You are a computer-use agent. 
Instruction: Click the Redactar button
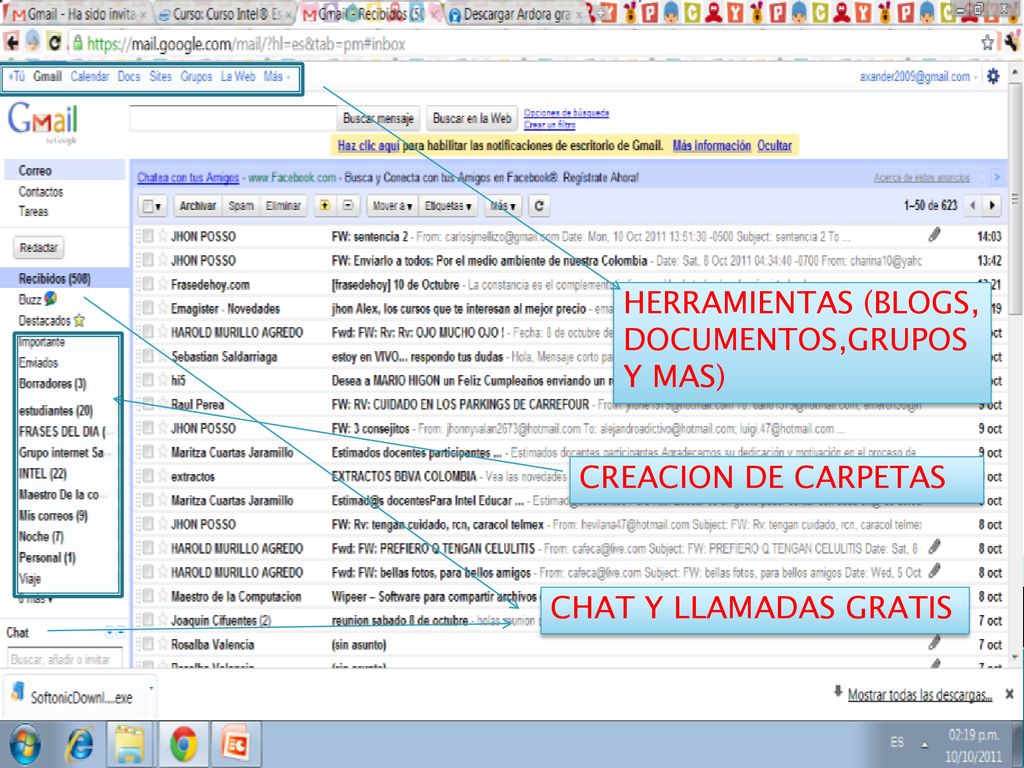click(39, 248)
